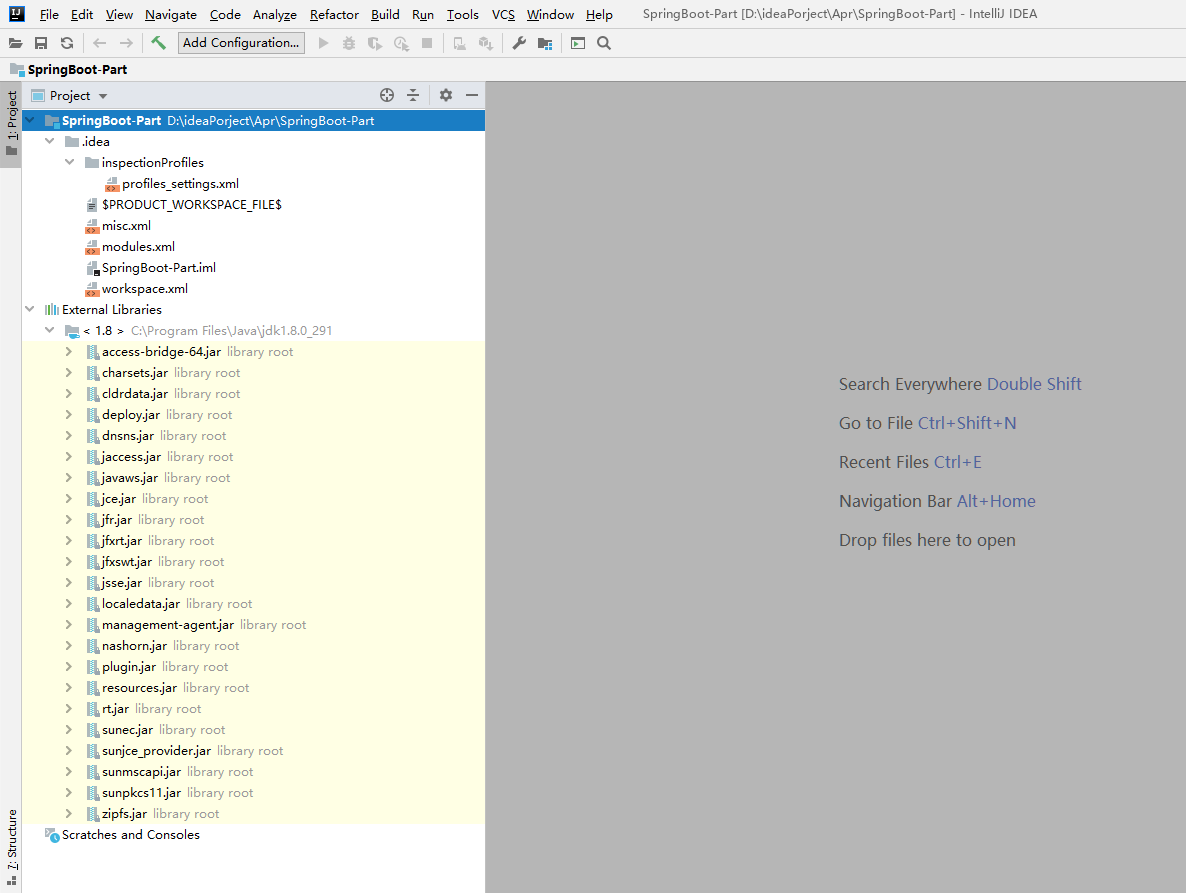Select jfxswt.jar row

point(253,562)
